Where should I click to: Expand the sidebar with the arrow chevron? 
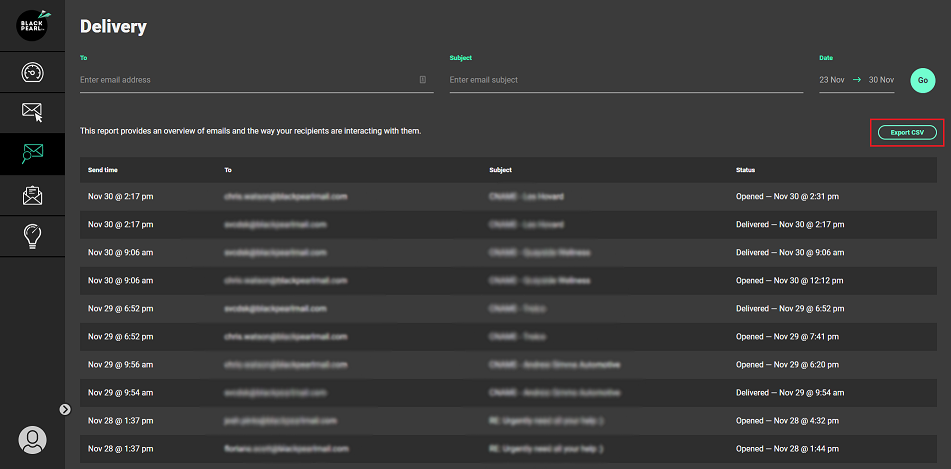64,409
